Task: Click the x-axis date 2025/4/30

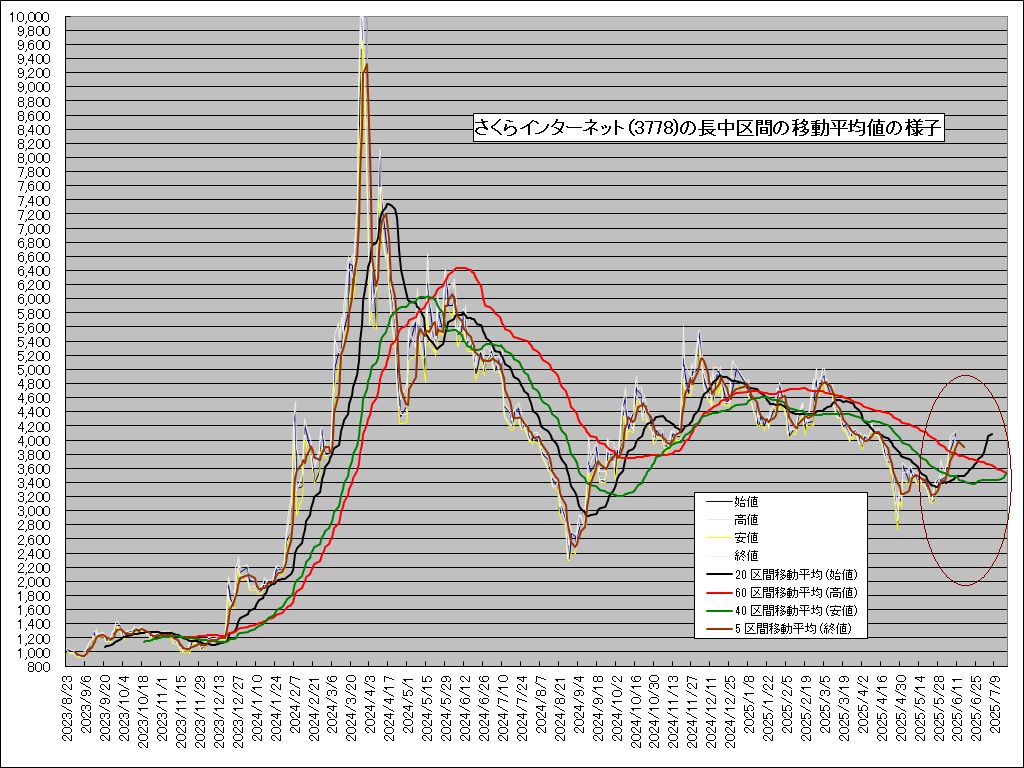Action: pos(901,710)
